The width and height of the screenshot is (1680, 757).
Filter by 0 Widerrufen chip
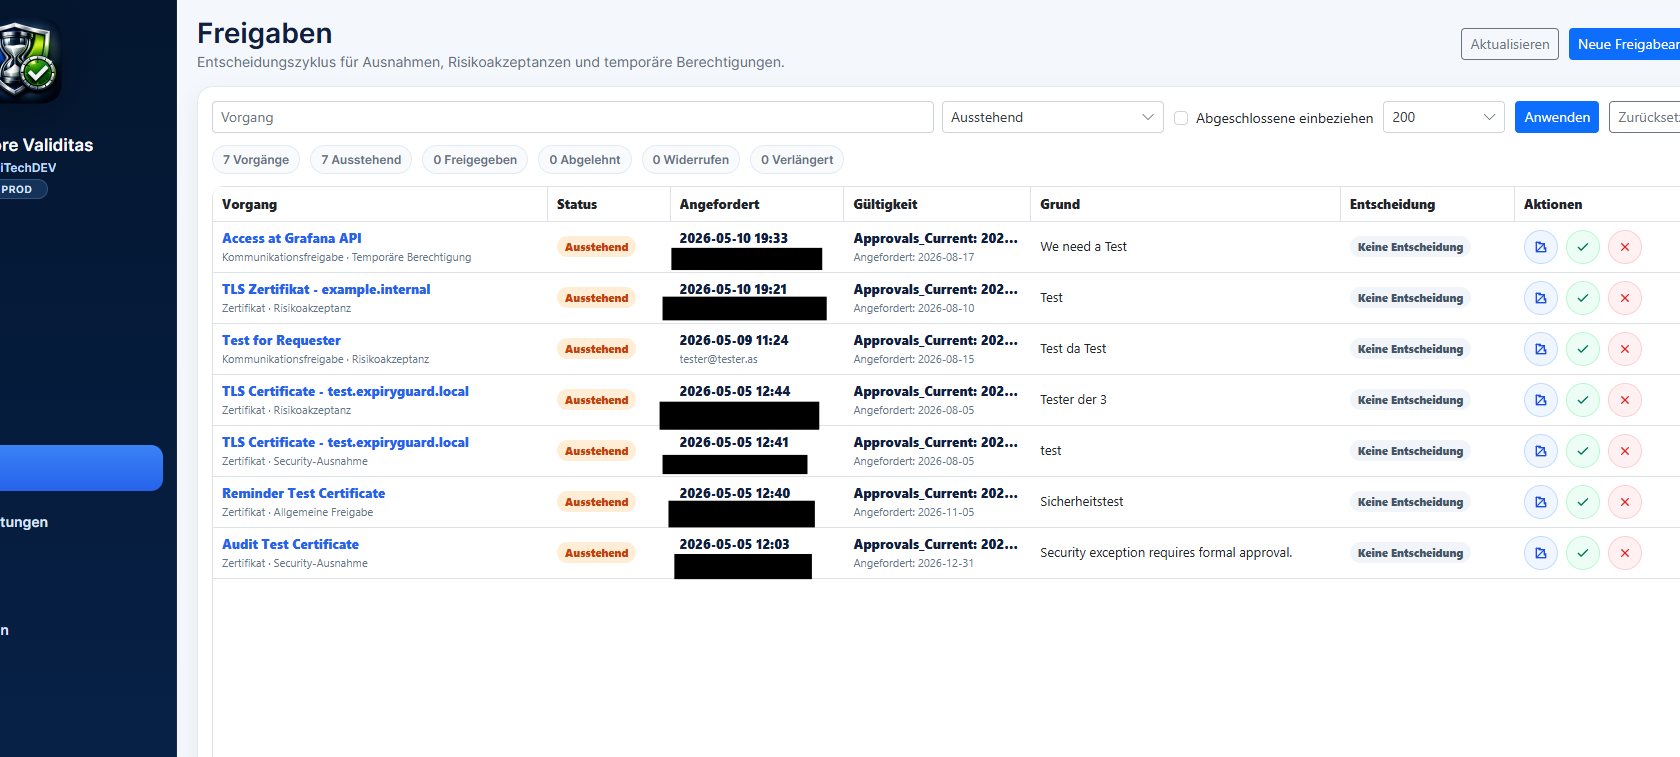[691, 160]
